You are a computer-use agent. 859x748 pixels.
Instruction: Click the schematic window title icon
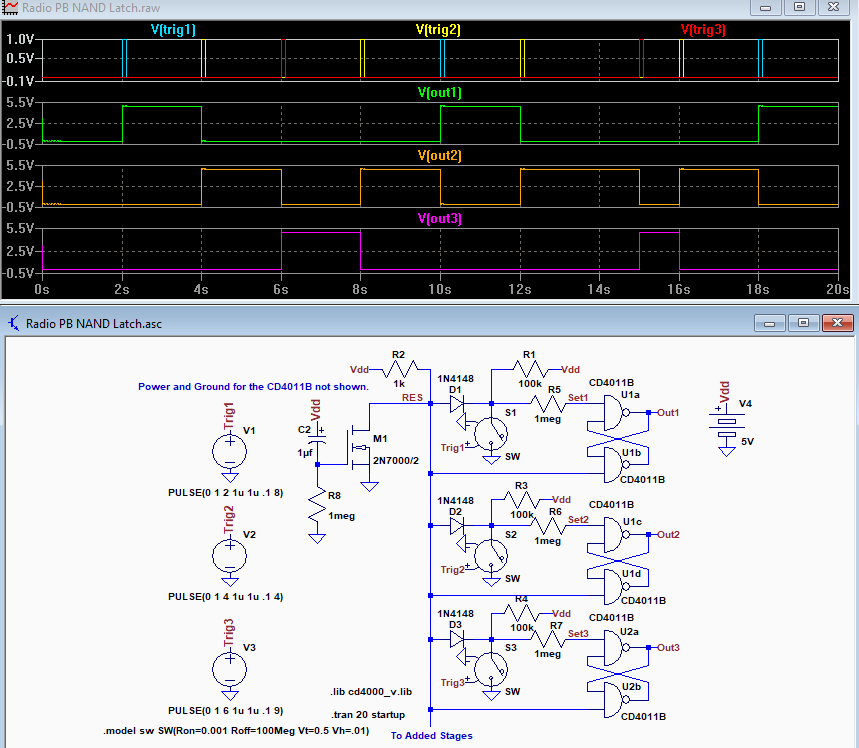[x=13, y=323]
